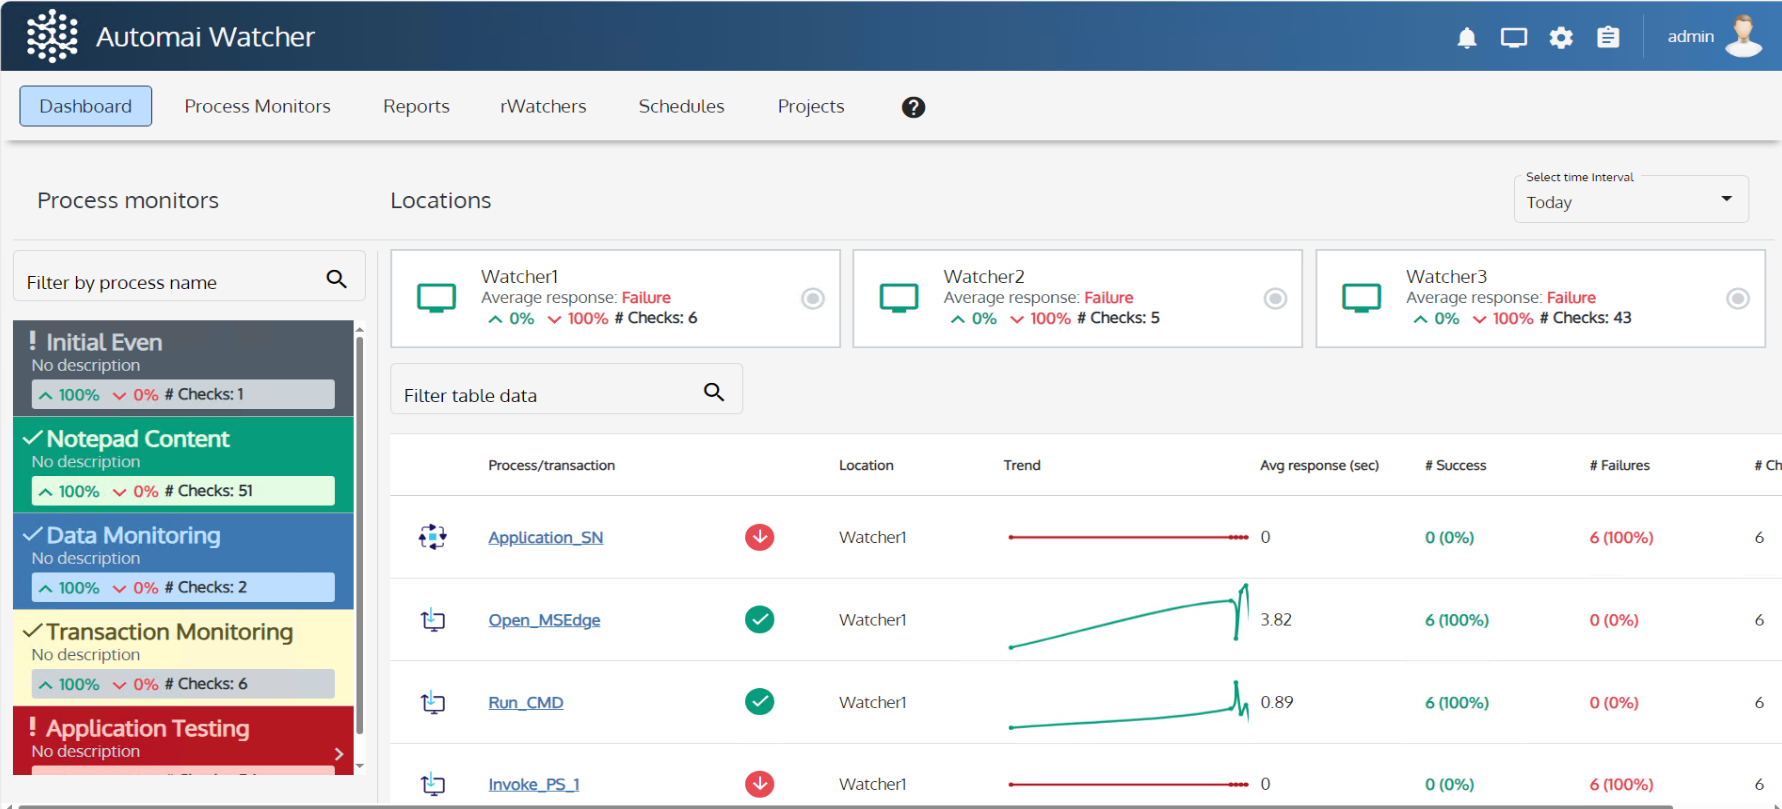Click the red failure status for Application_SN
Viewport: 1782px width, 809px height.
760,537
